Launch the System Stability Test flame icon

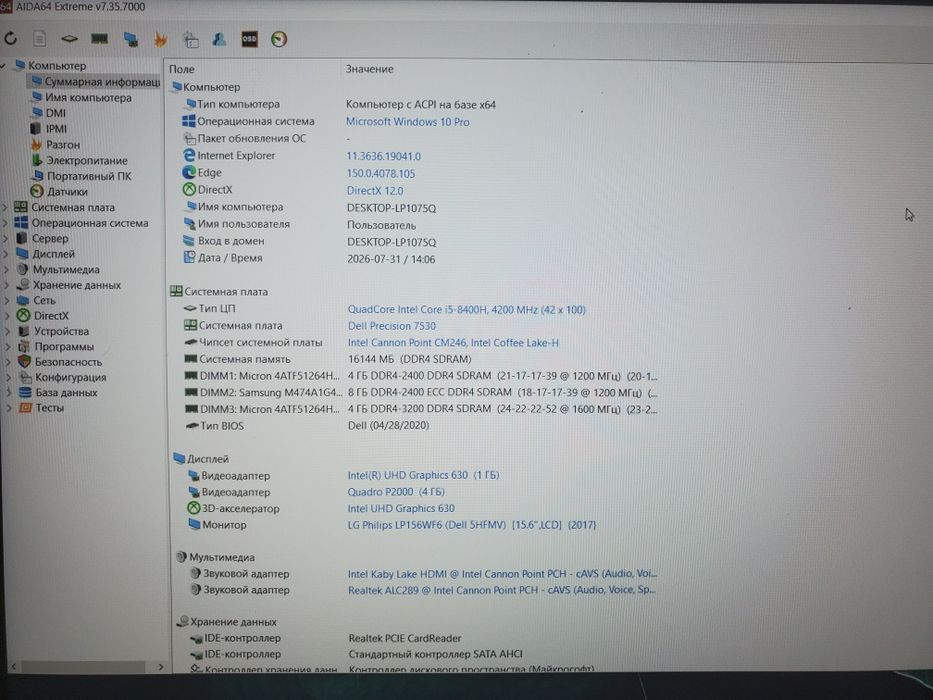point(161,39)
